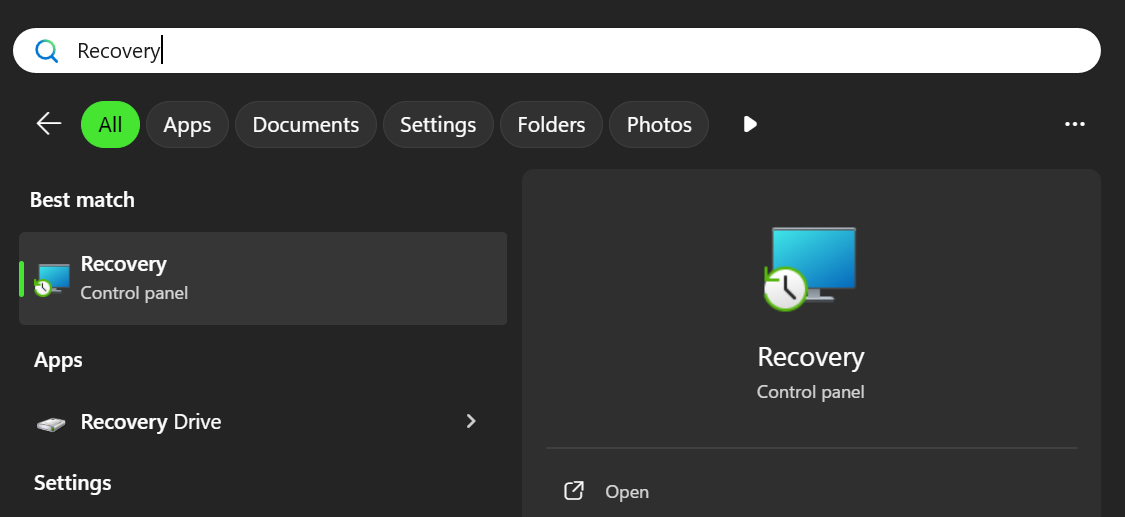This screenshot has width=1125, height=517.
Task: Click the Open external-link icon
Action: point(573,491)
